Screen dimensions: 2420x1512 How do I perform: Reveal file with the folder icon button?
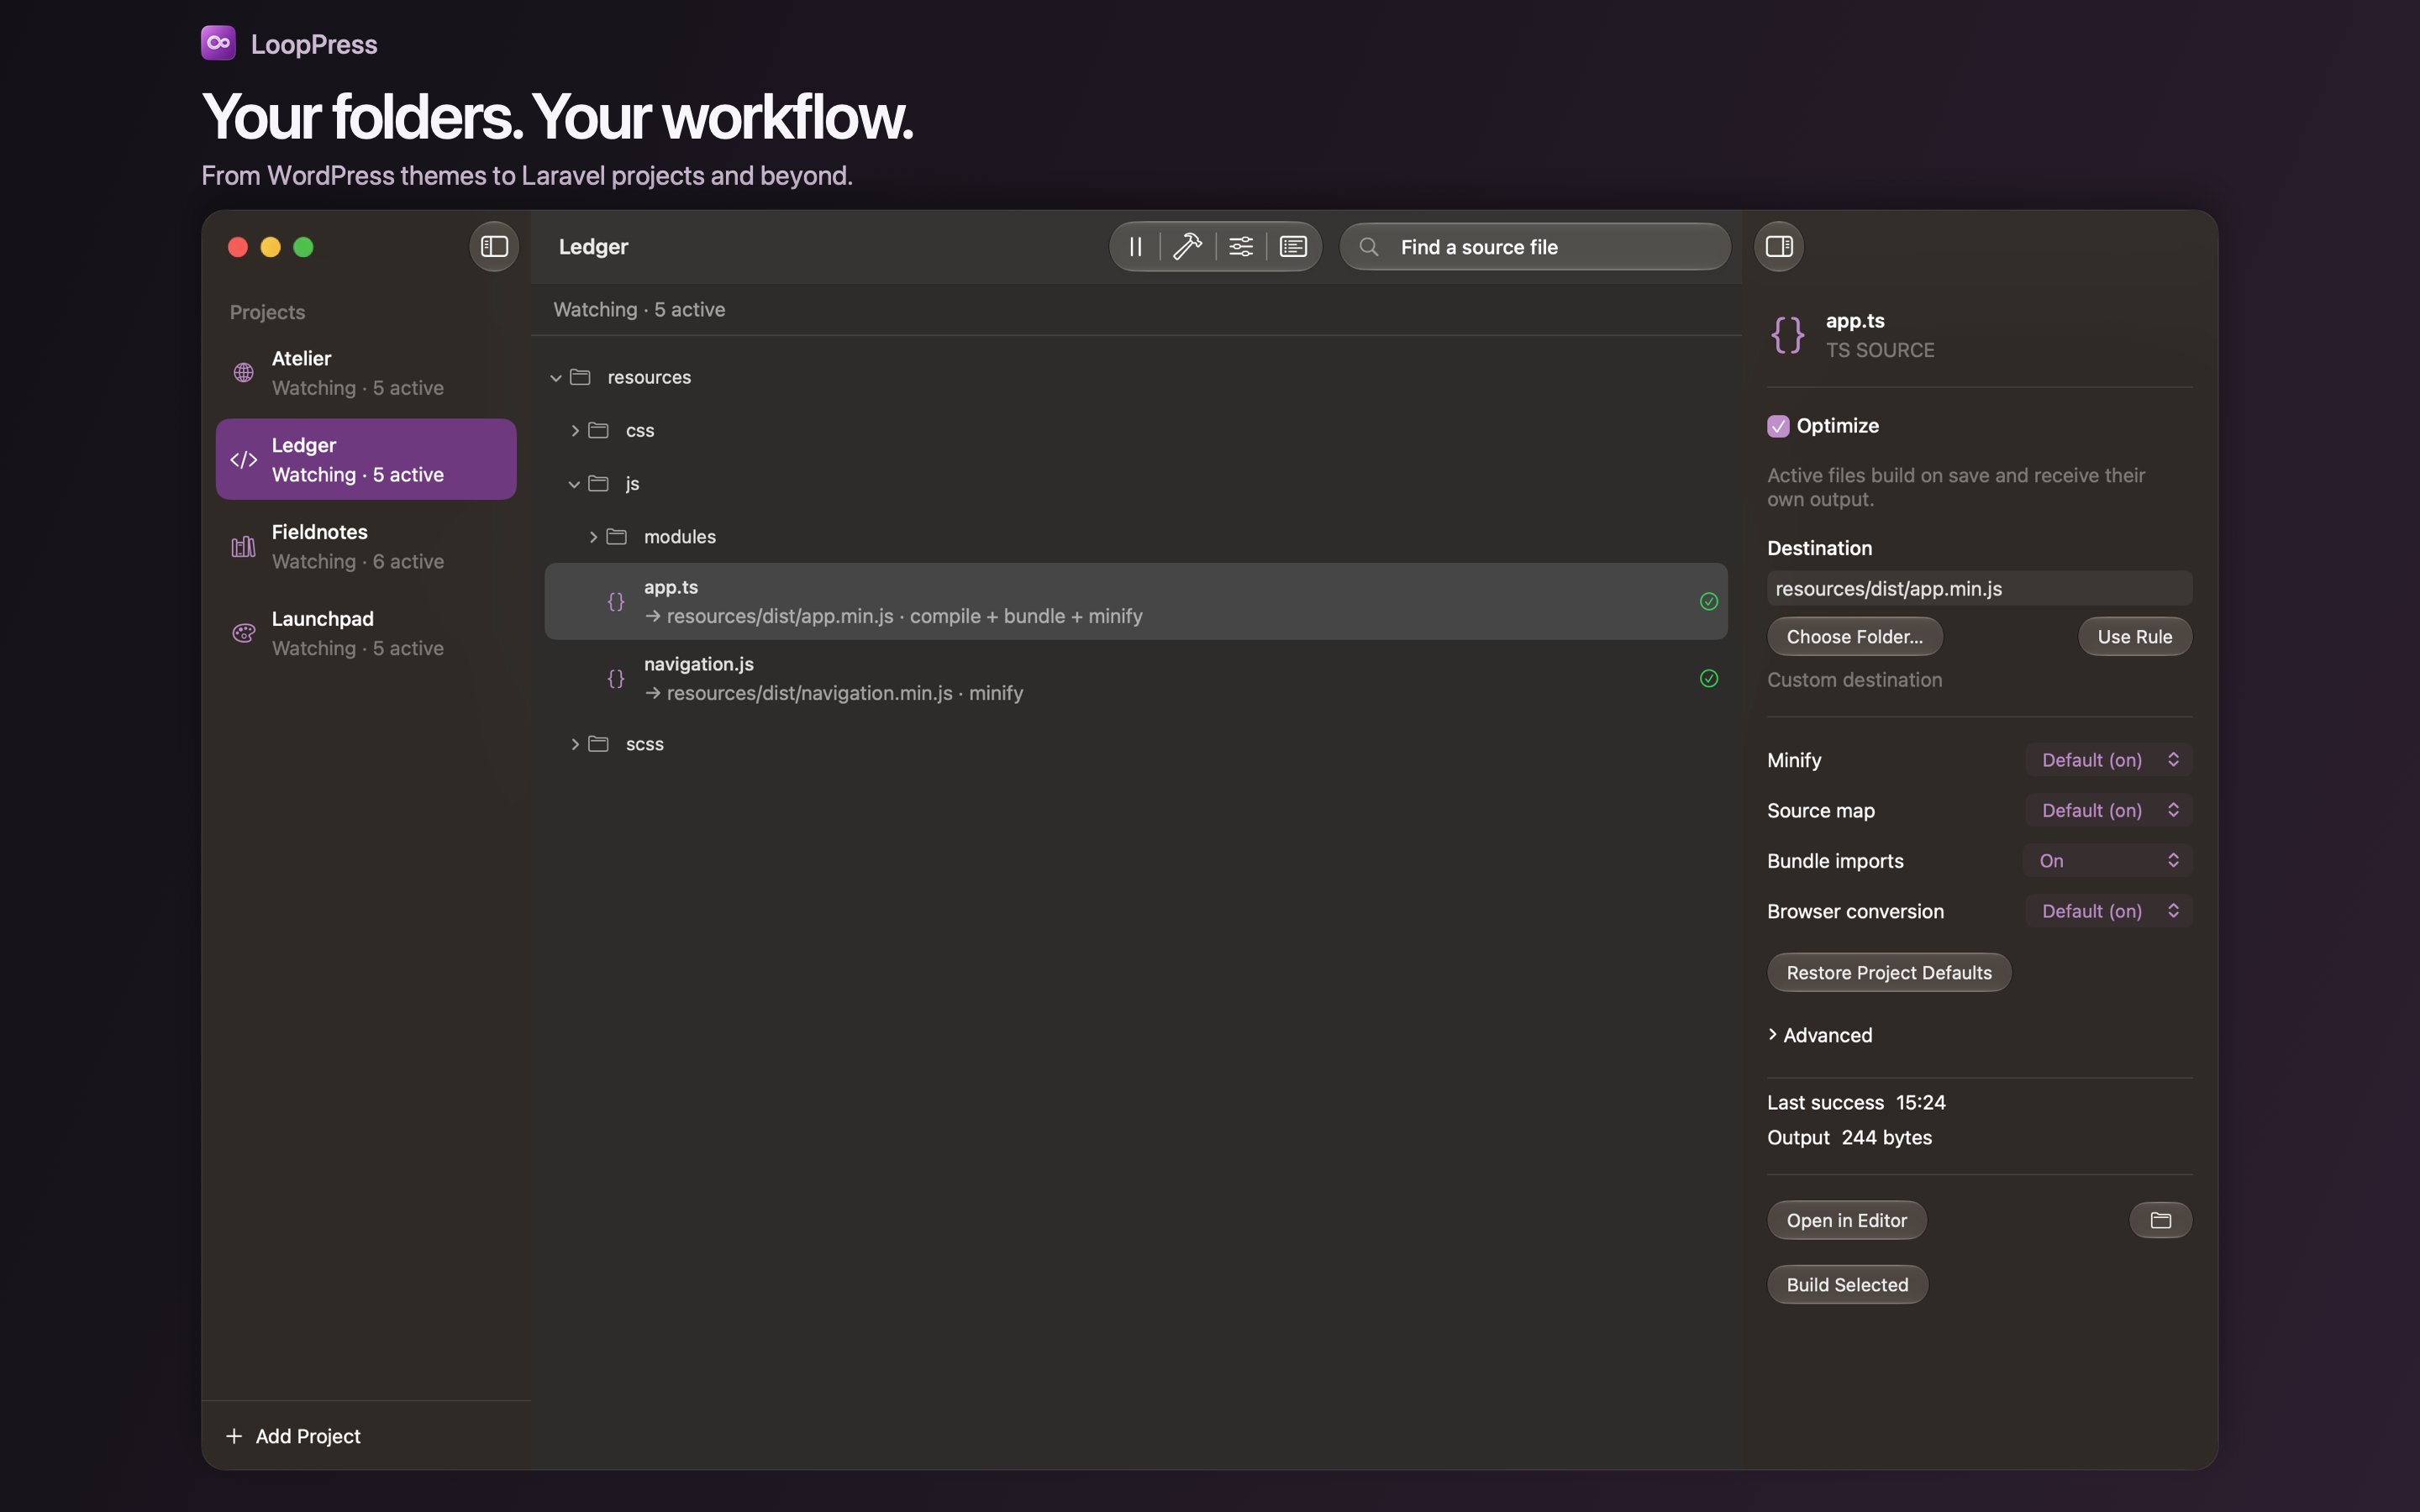point(2161,1220)
